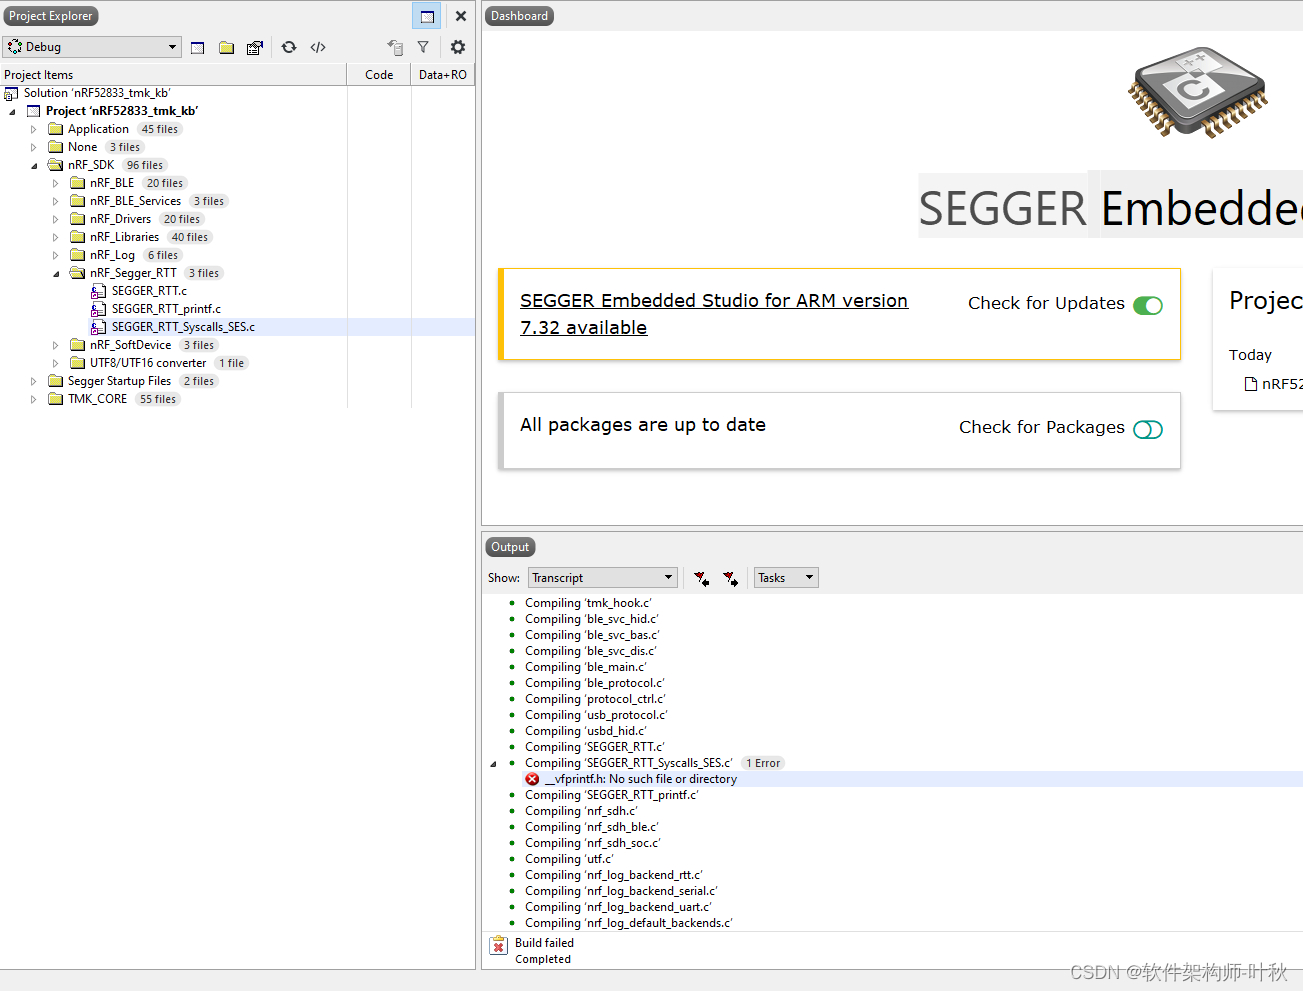Select UTF8/UTF16 converter folder
Screen dimensions: 1303x991
coord(148,363)
